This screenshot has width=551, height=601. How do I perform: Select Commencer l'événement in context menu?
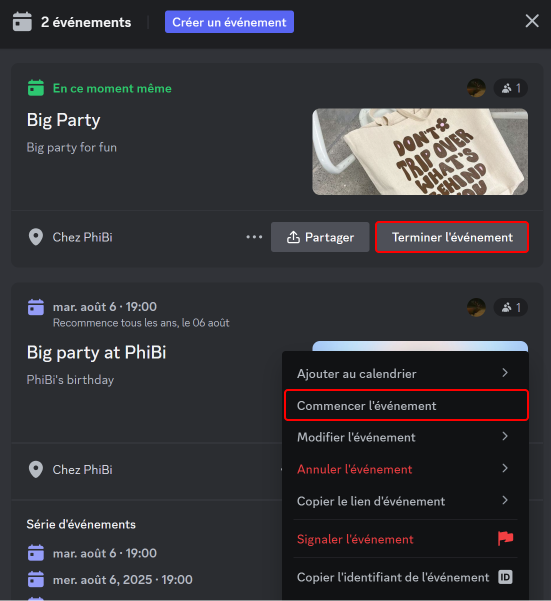[406, 406]
